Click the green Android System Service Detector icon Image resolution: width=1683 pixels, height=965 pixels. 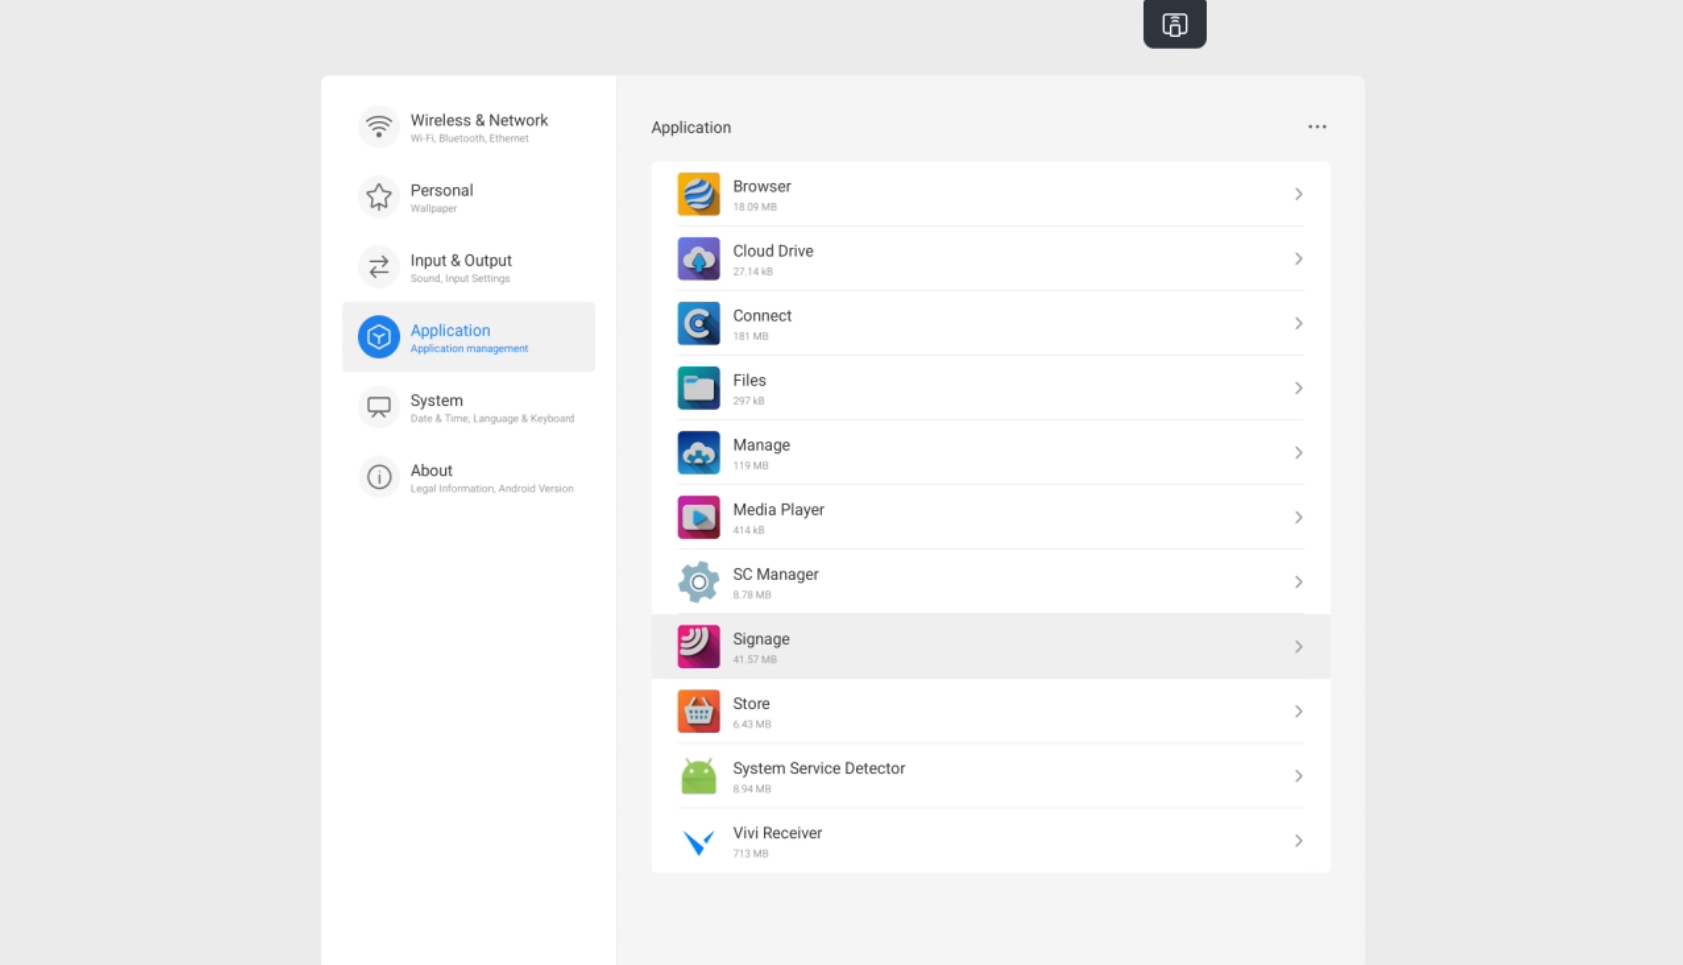[698, 777]
